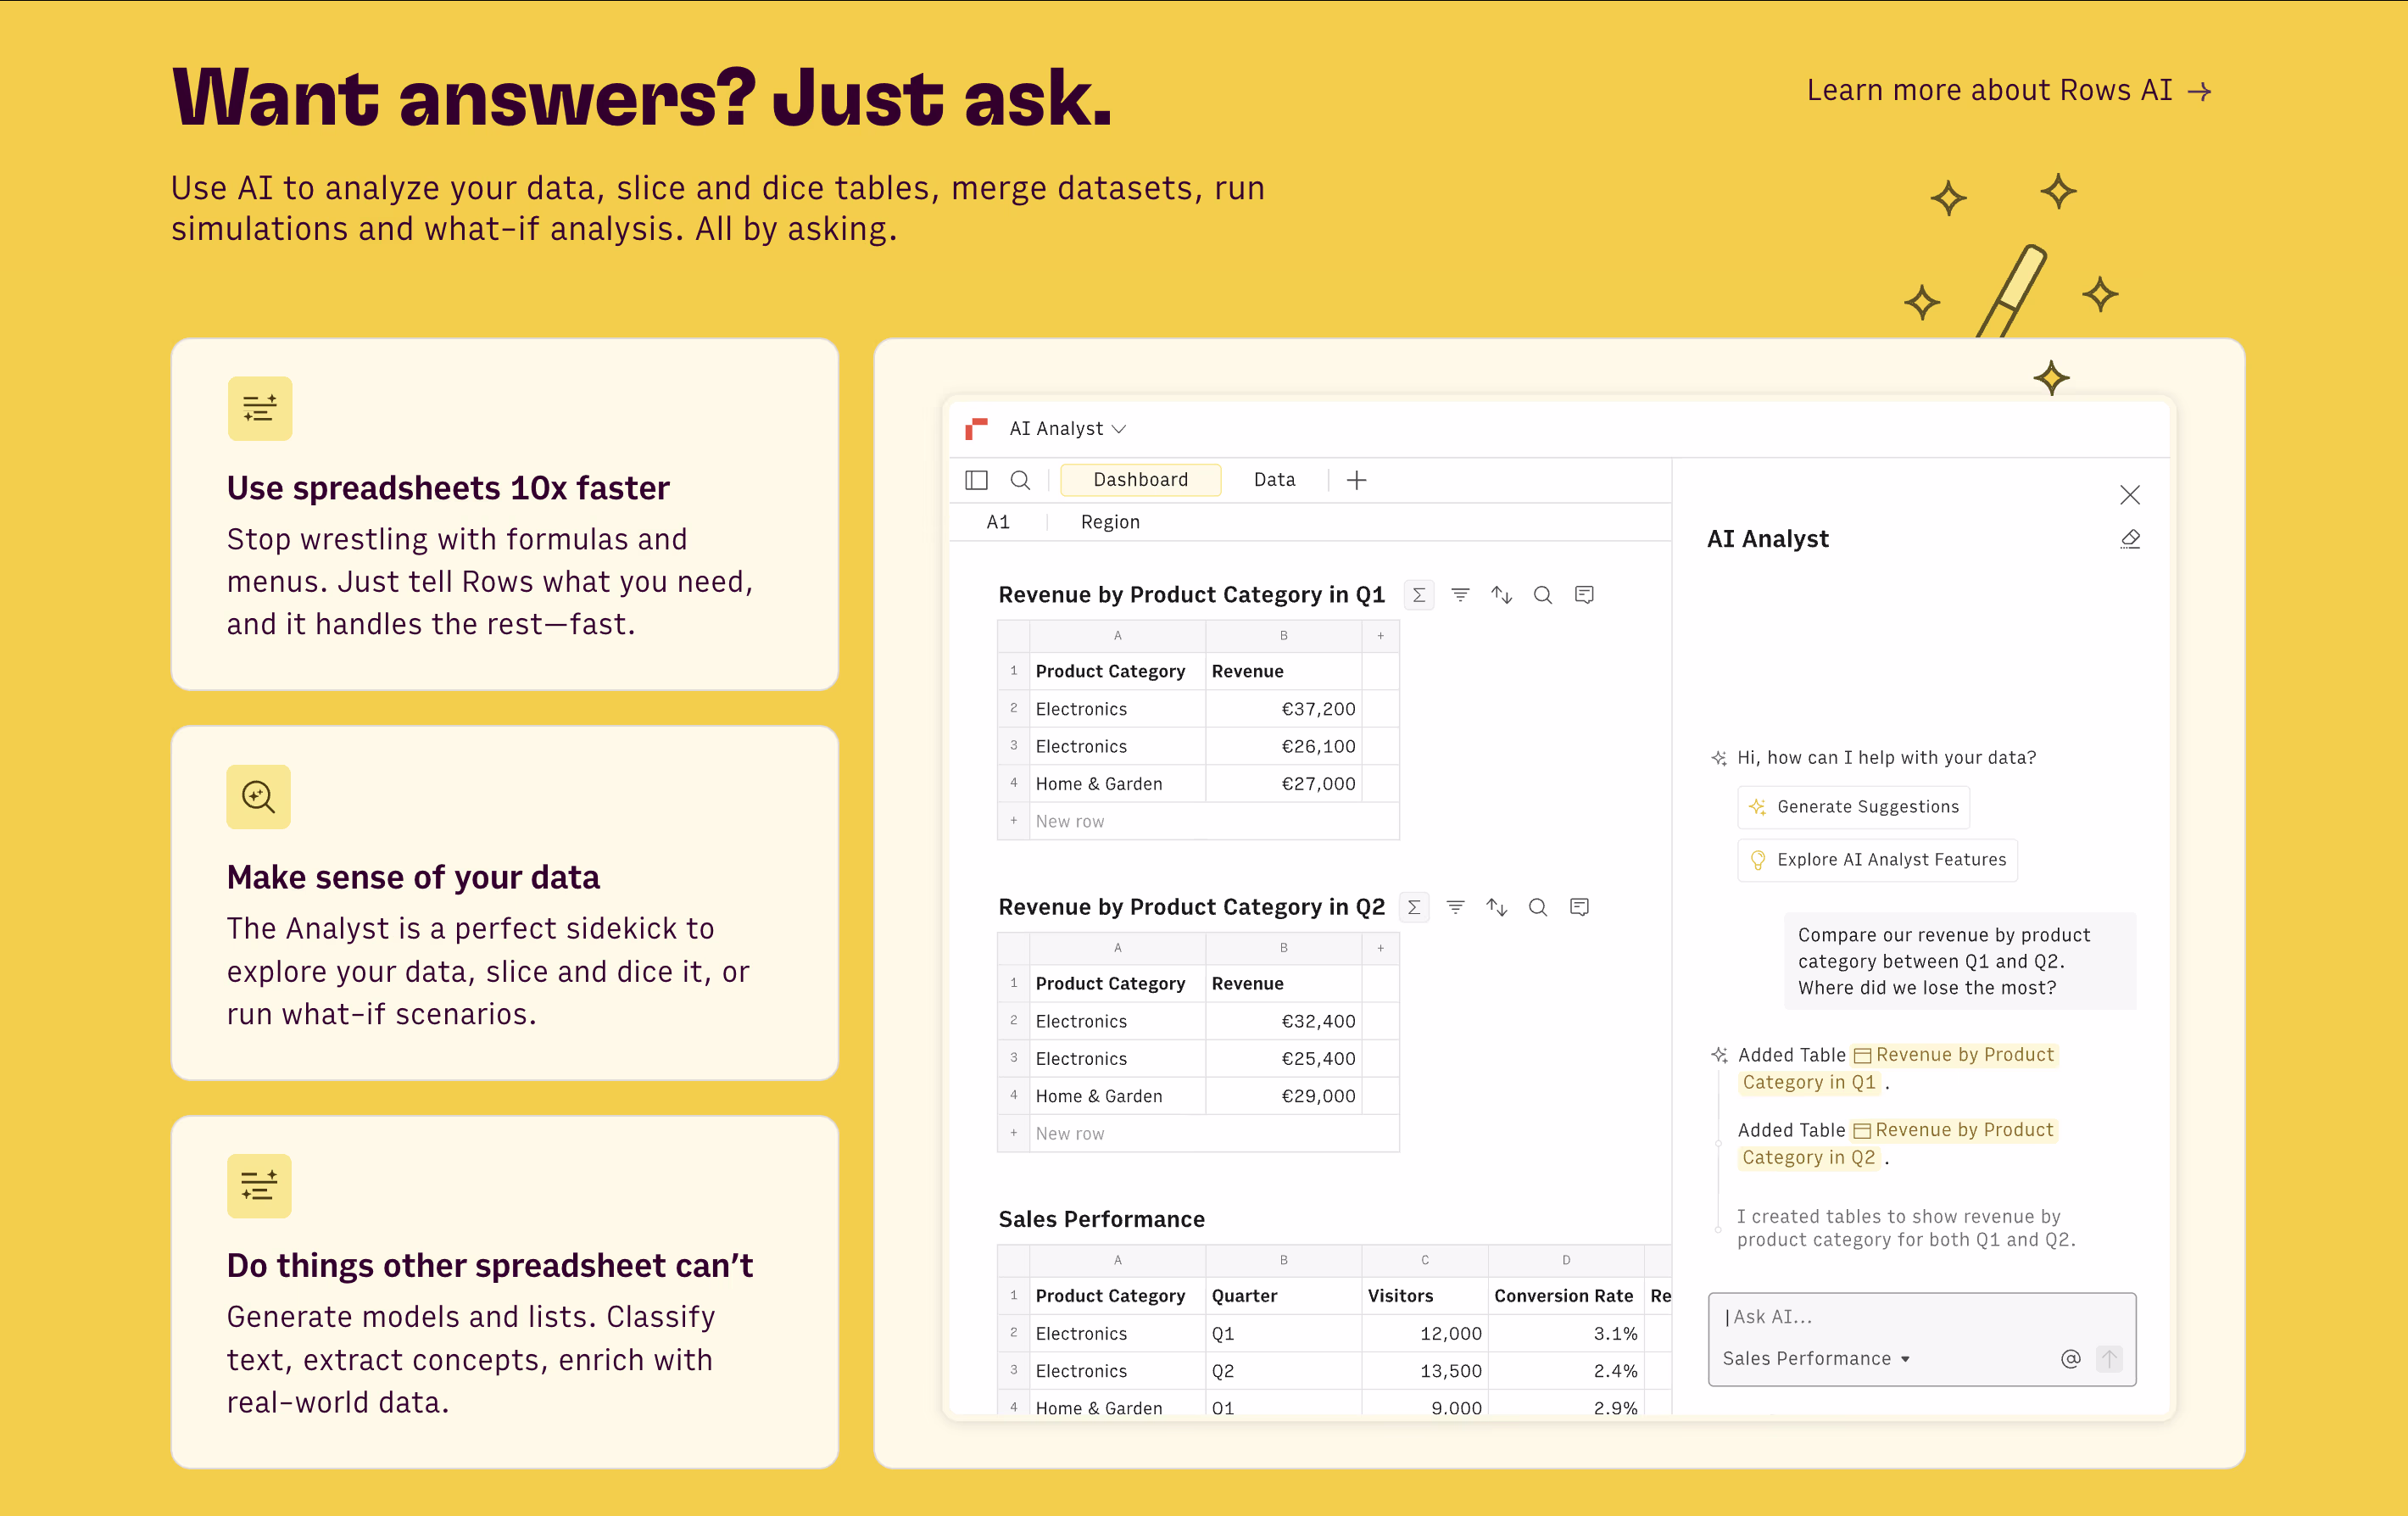Click Sales Performance table title
2408x1516 pixels.
tap(1101, 1219)
